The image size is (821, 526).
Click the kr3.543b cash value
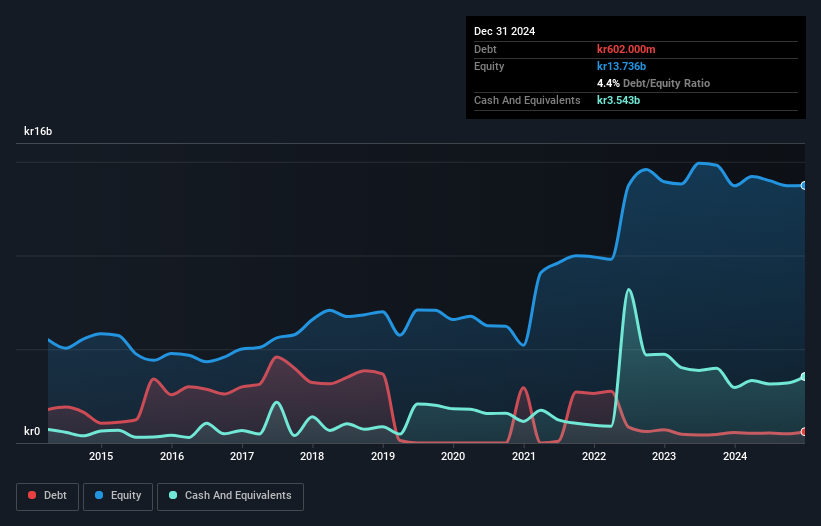pos(618,100)
